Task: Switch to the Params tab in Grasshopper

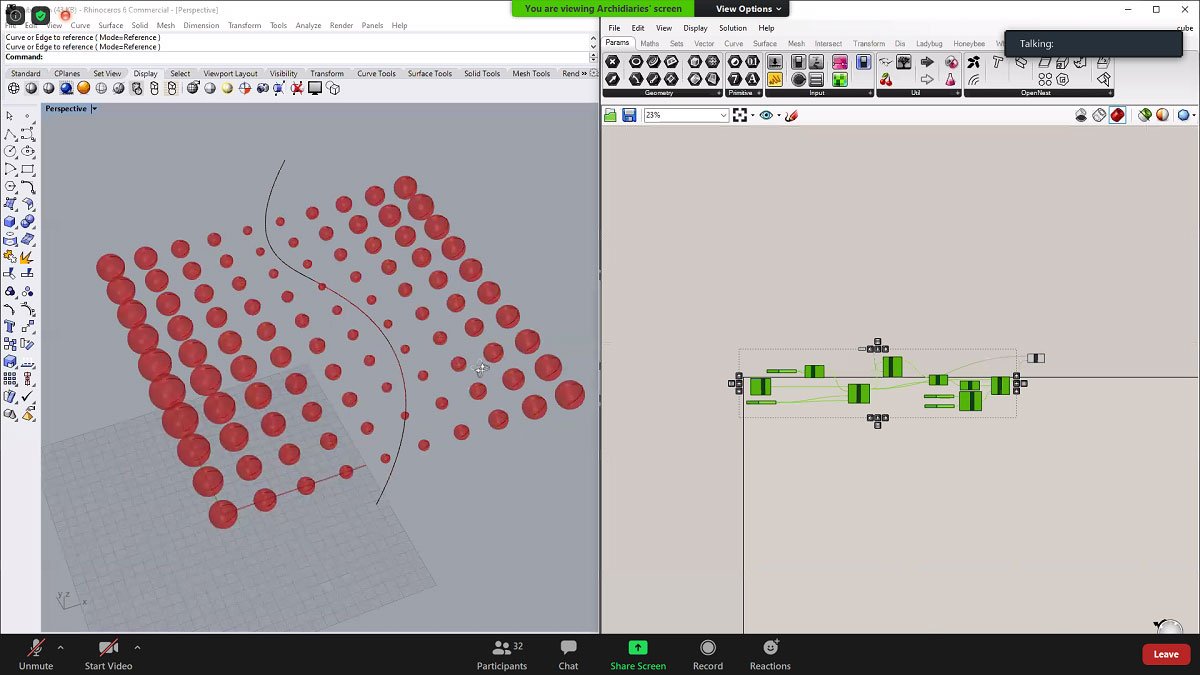Action: [x=617, y=42]
